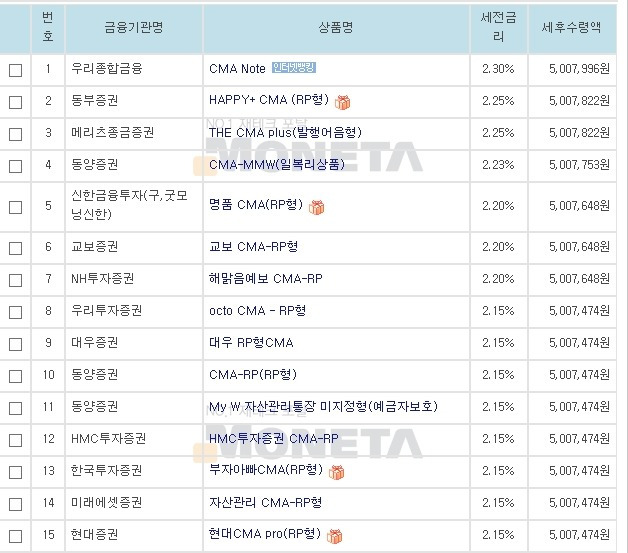Open the CMA-MMW(일복리상품) product link
This screenshot has height=553, width=628.
pyautogui.click(x=277, y=165)
